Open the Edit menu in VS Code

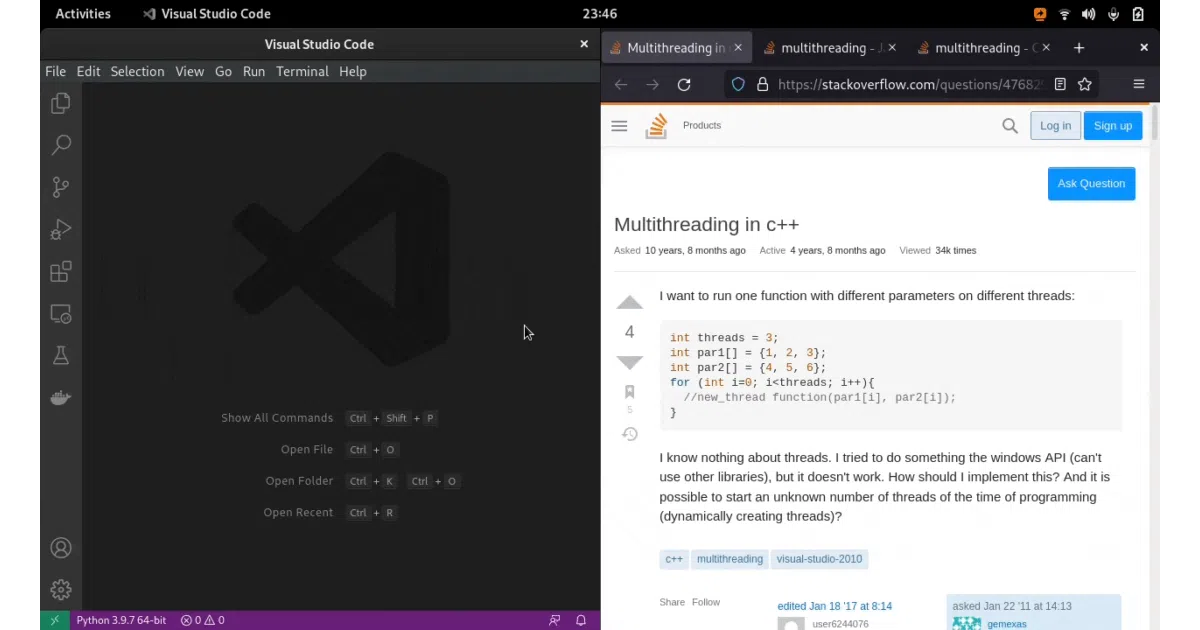click(88, 71)
